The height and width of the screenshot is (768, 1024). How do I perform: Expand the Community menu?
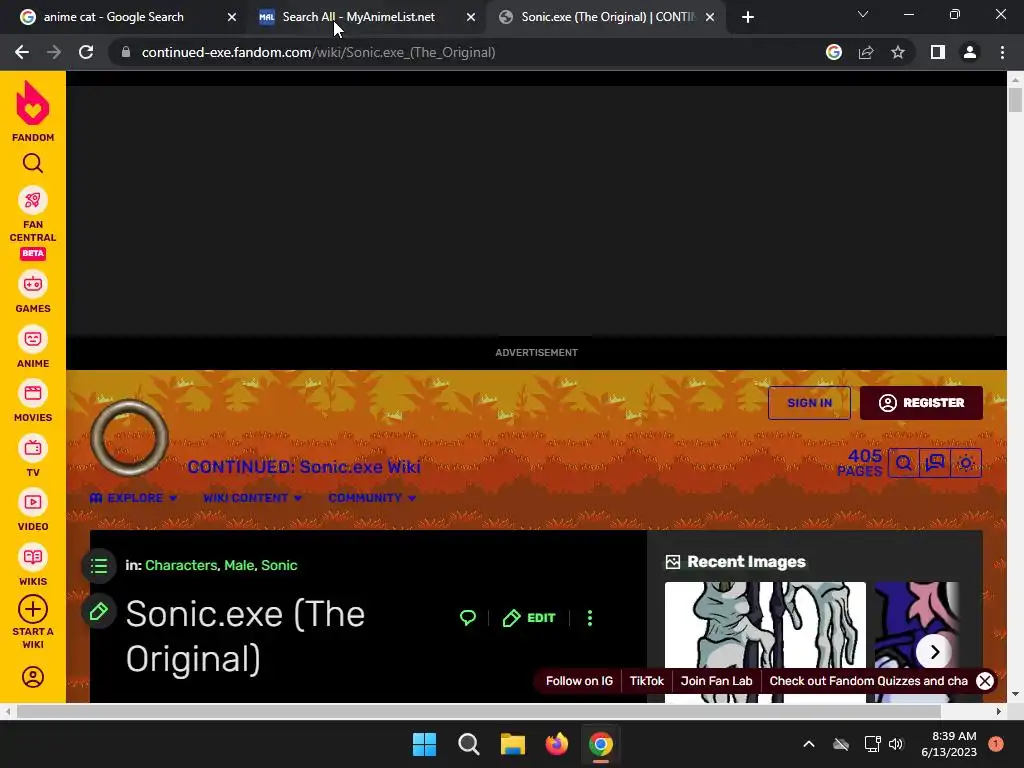[372, 498]
